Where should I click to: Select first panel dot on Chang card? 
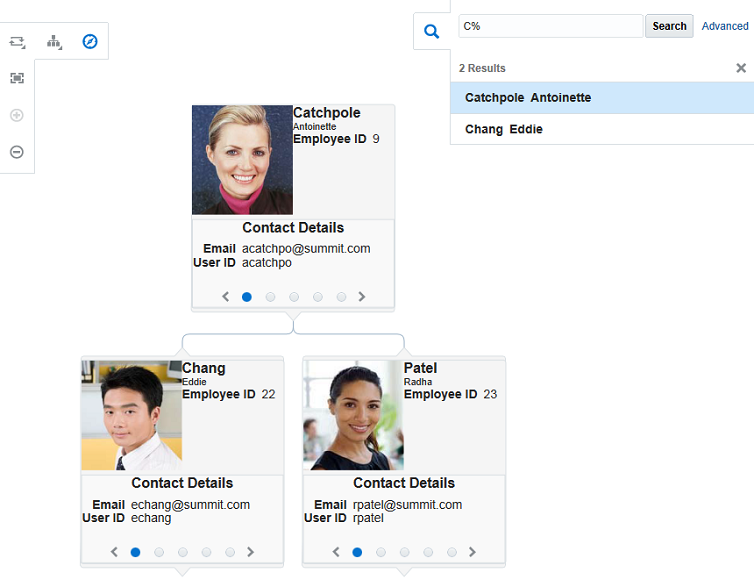point(136,552)
